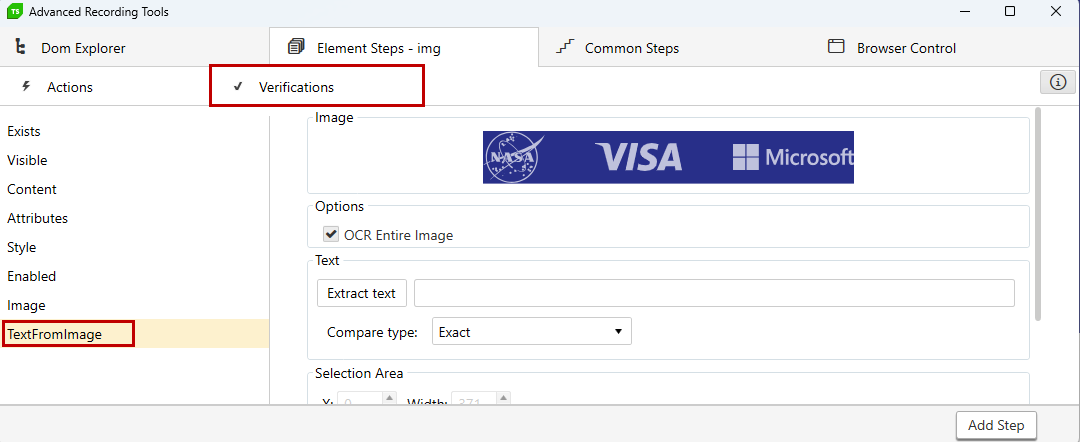The image size is (1080, 442).
Task: Click the Extract text button
Action: coord(362,293)
